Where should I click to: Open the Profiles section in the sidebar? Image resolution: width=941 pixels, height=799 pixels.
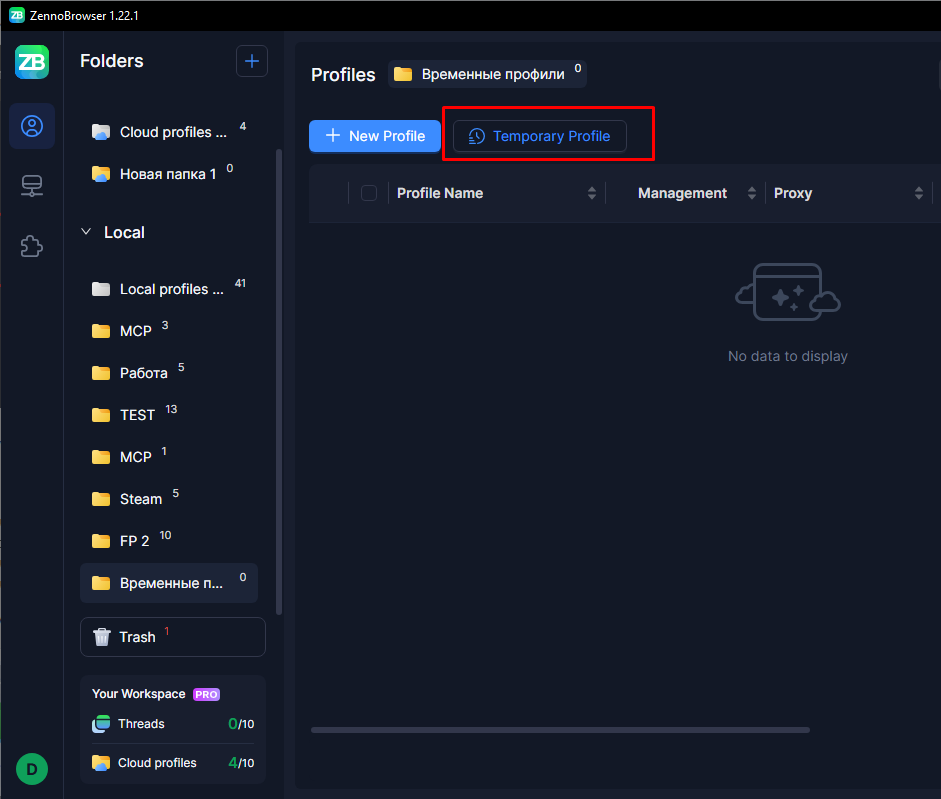[x=32, y=126]
